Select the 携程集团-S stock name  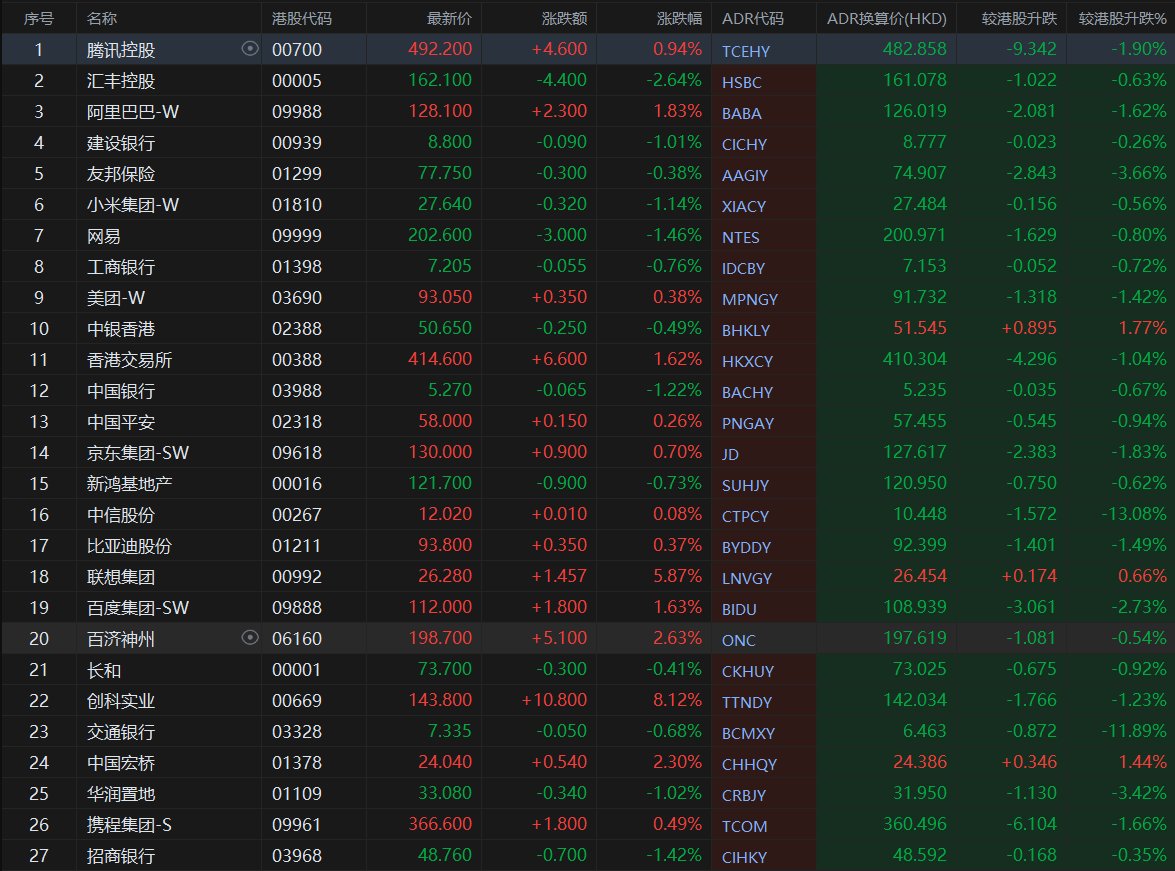tap(129, 825)
